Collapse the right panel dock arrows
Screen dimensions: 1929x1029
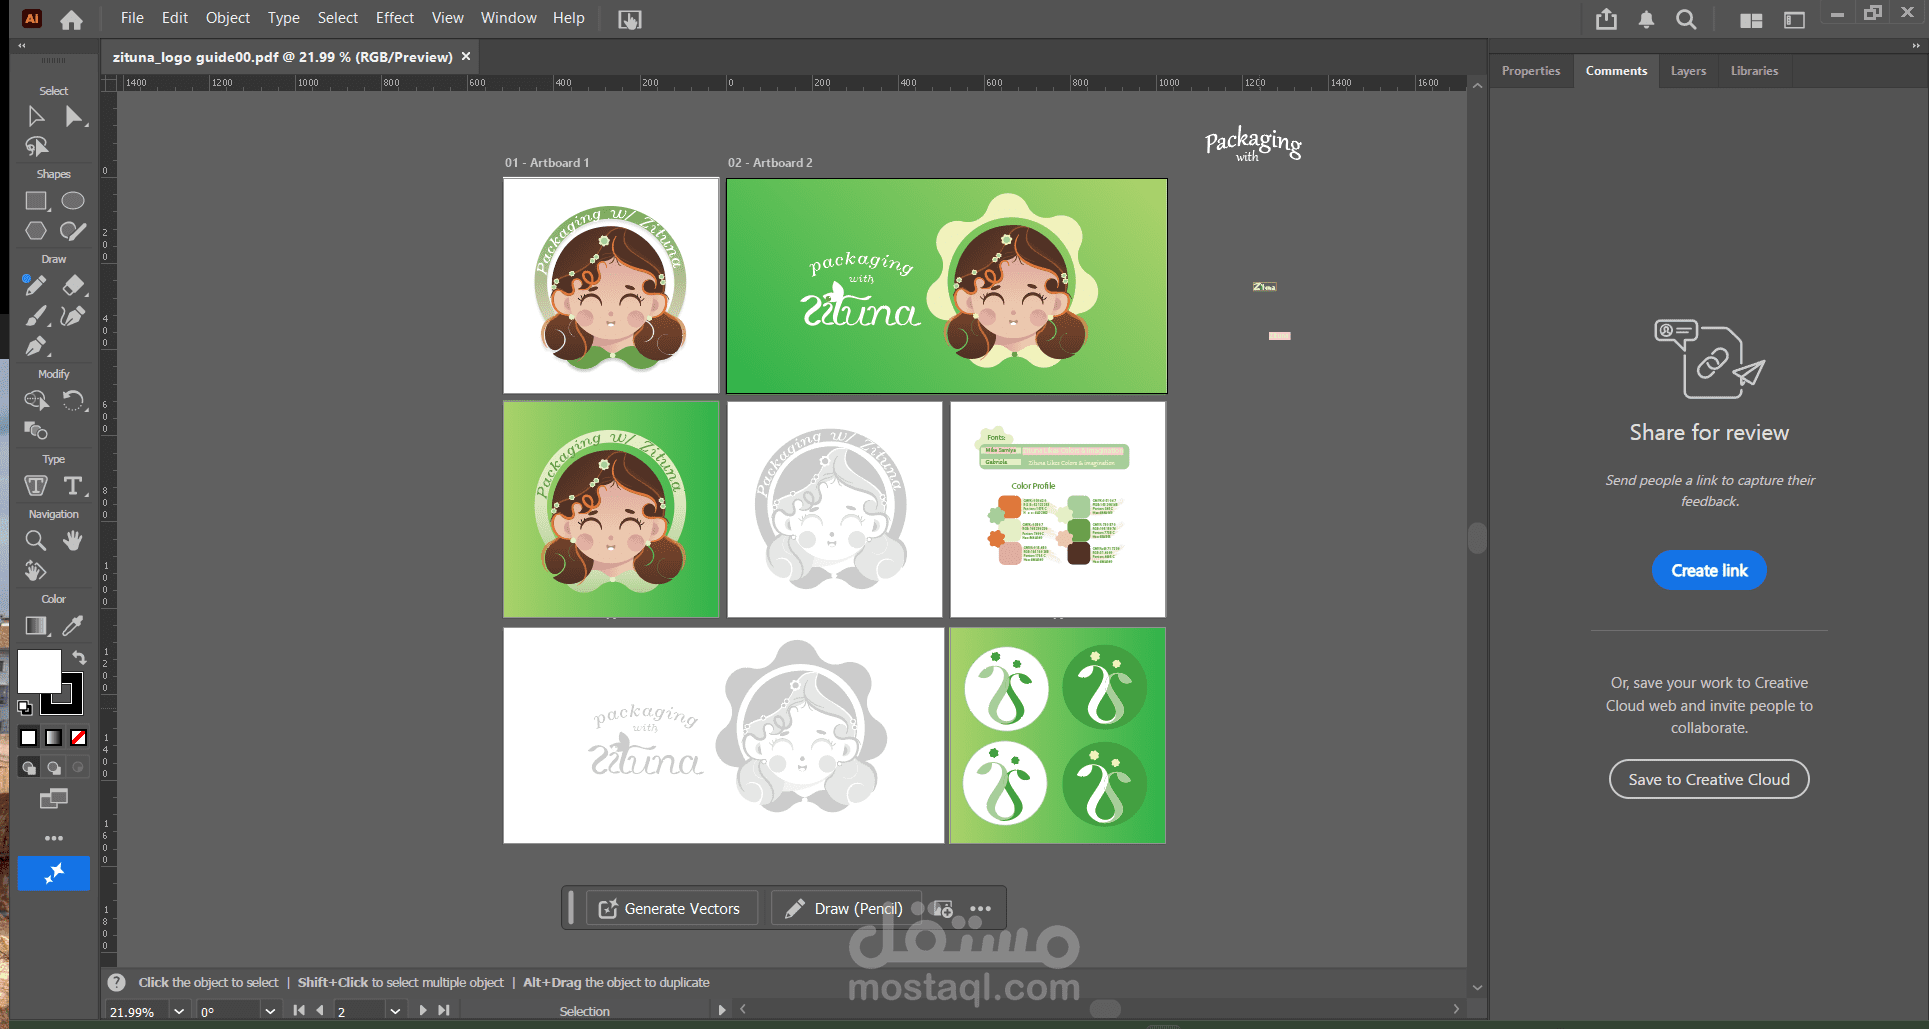[1916, 46]
